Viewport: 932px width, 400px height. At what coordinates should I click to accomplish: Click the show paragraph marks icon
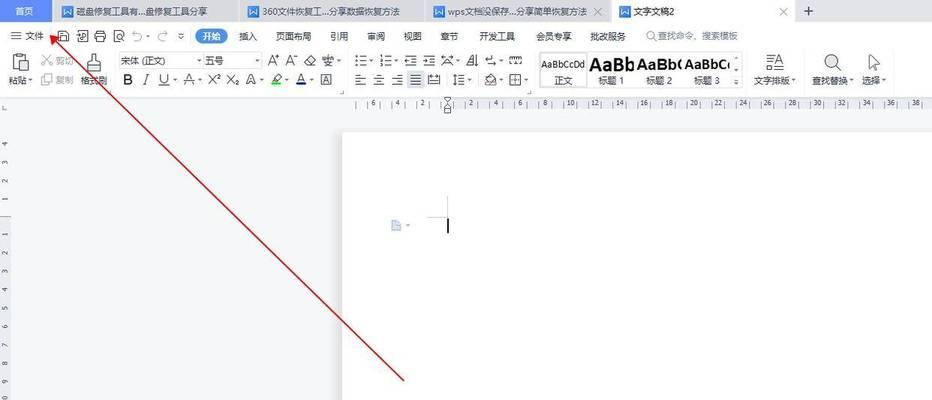(491, 60)
